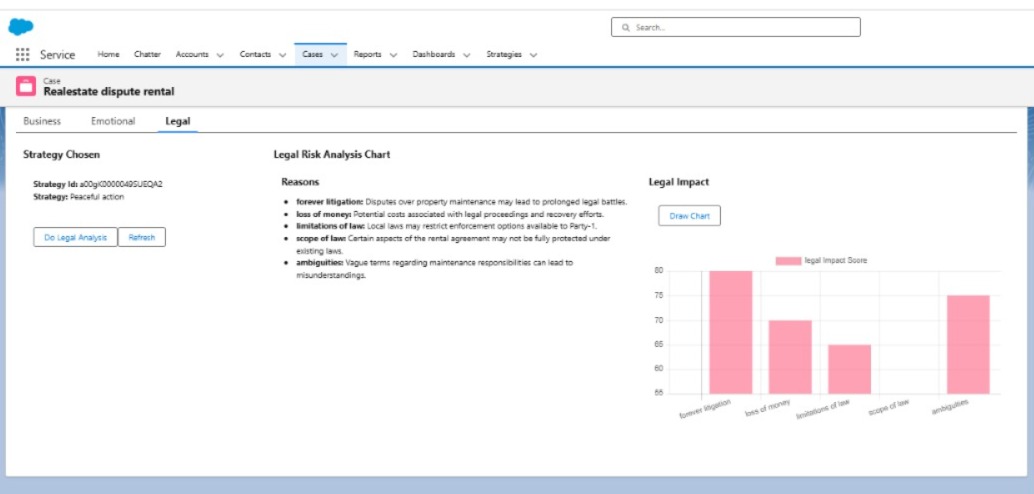
Task: Click the Draw Chart button
Action: point(689,216)
